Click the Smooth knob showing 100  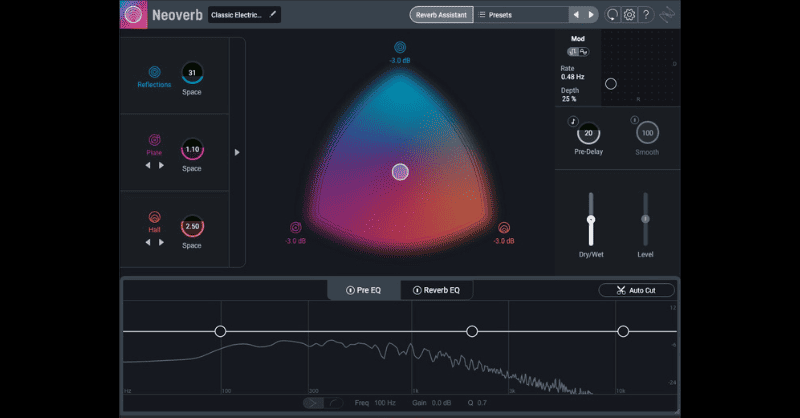pyautogui.click(x=647, y=133)
